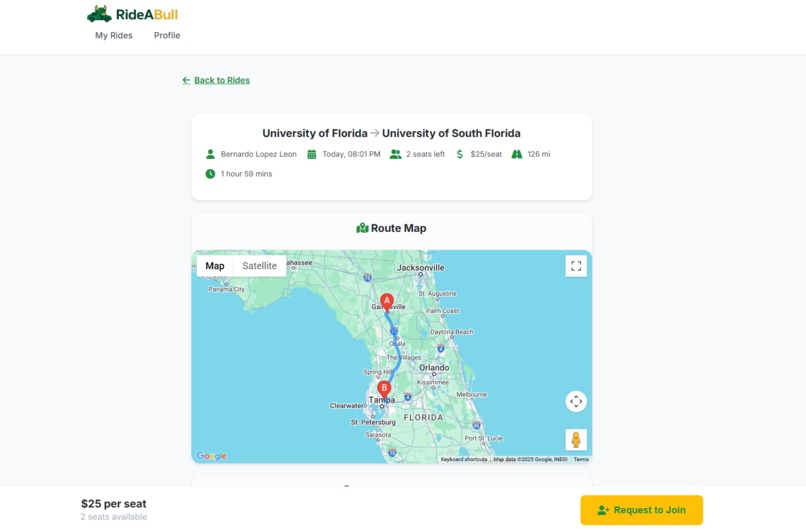The height and width of the screenshot is (532, 806).
Task: Open map Terms link
Action: tap(581, 460)
